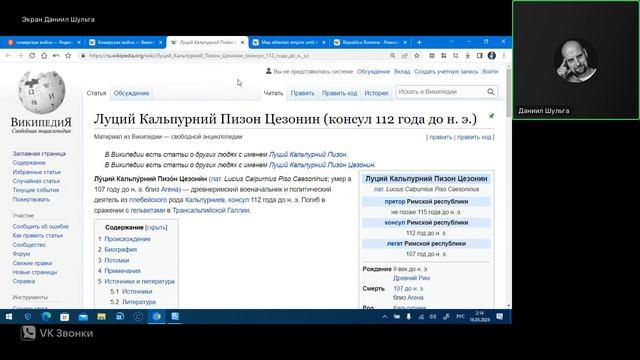Reload the current page
640x360 pixels.
pos(32,56)
